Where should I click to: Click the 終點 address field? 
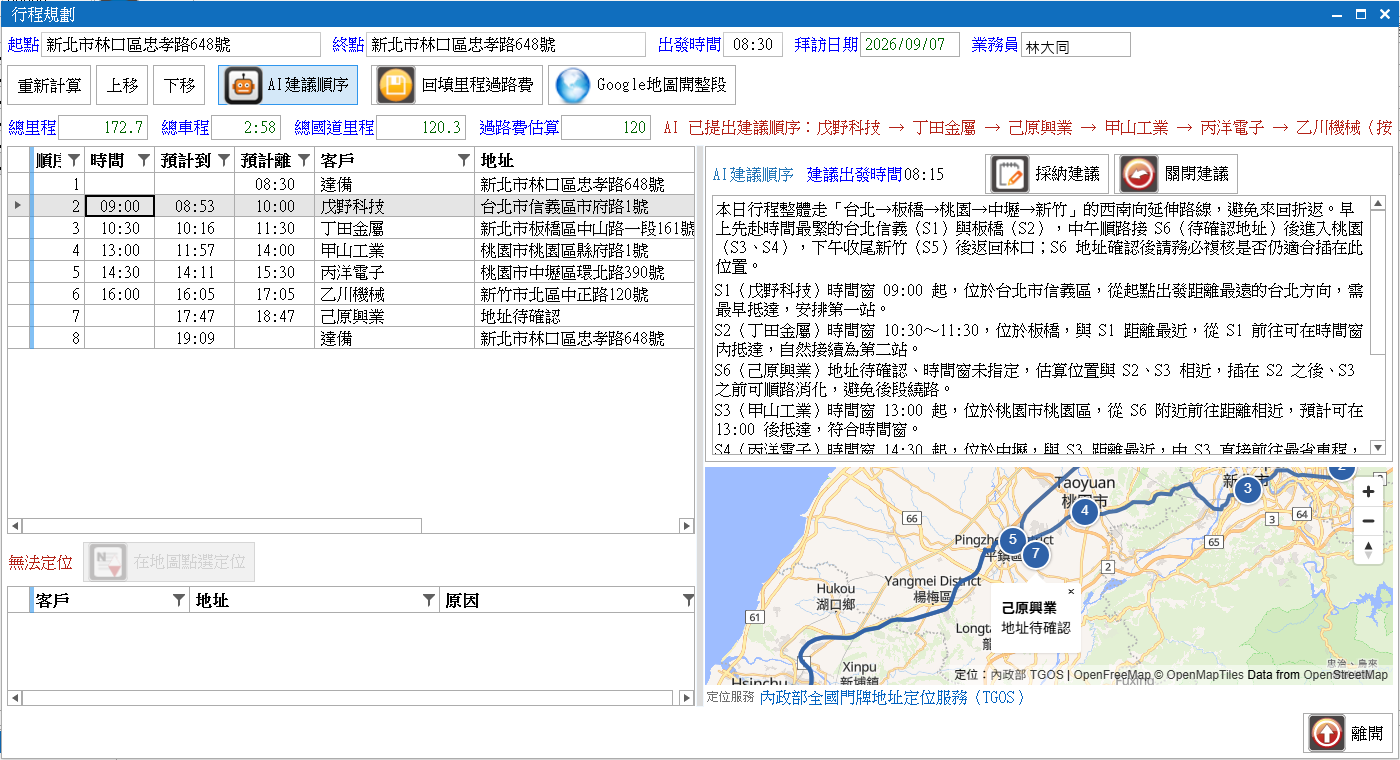pos(506,44)
